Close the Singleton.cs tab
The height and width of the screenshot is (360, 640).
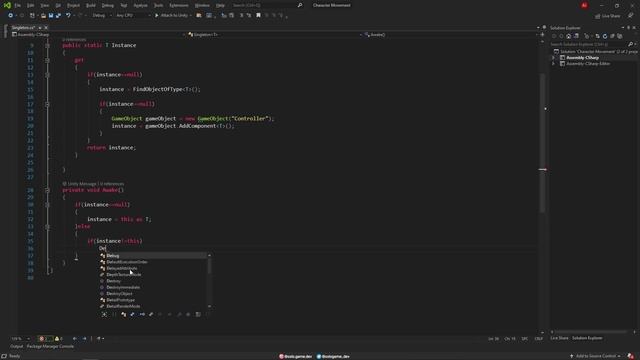click(x=46, y=28)
